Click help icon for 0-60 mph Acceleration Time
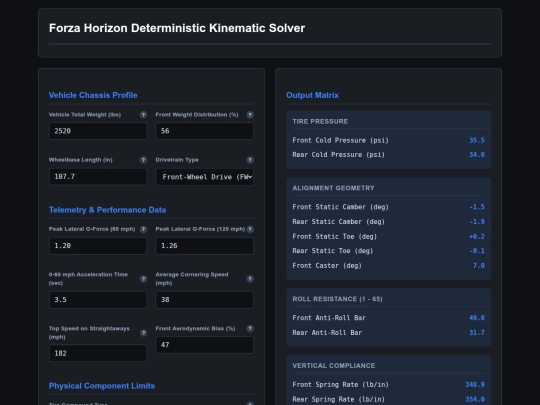The width and height of the screenshot is (540, 405). 143,279
